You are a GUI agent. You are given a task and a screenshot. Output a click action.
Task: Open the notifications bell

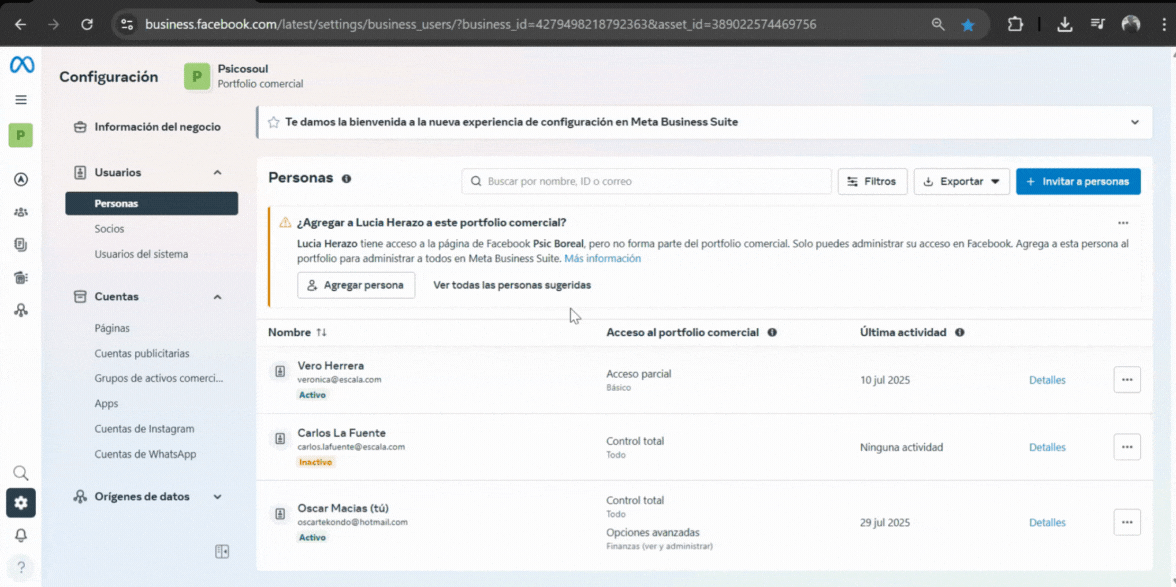coord(21,535)
